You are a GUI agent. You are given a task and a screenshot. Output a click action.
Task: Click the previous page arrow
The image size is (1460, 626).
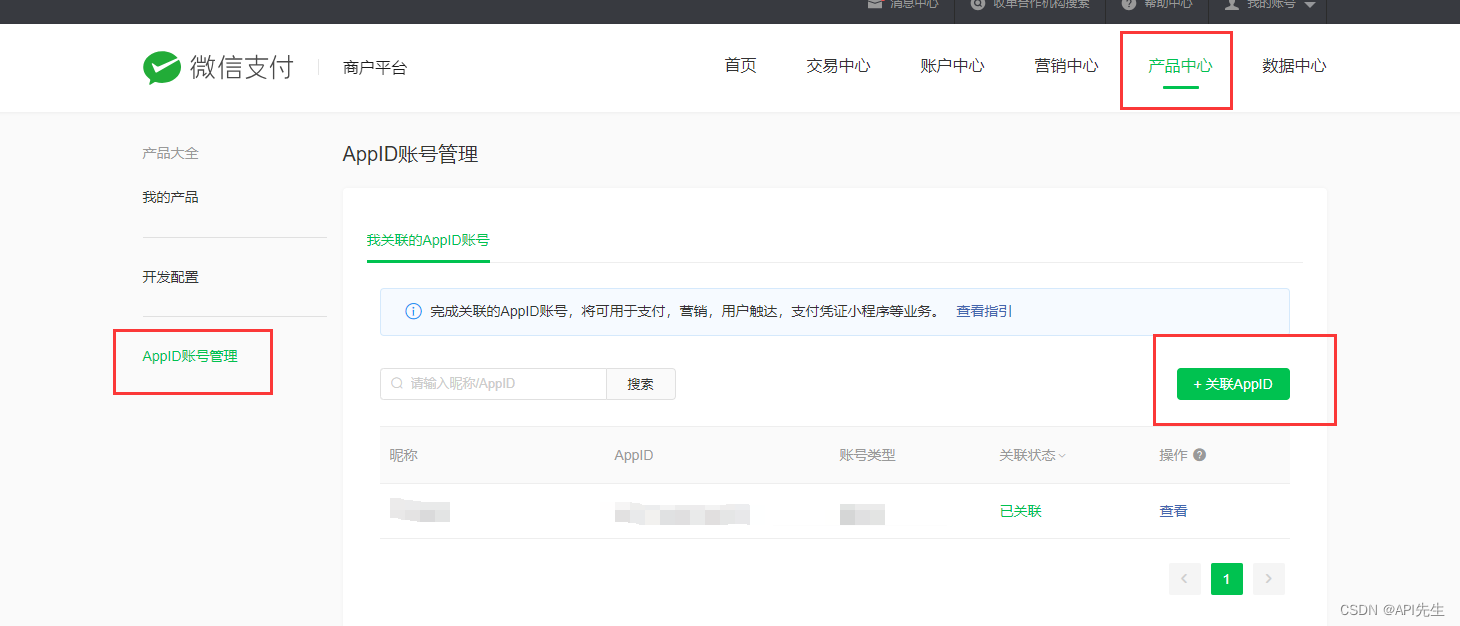pyautogui.click(x=1184, y=579)
